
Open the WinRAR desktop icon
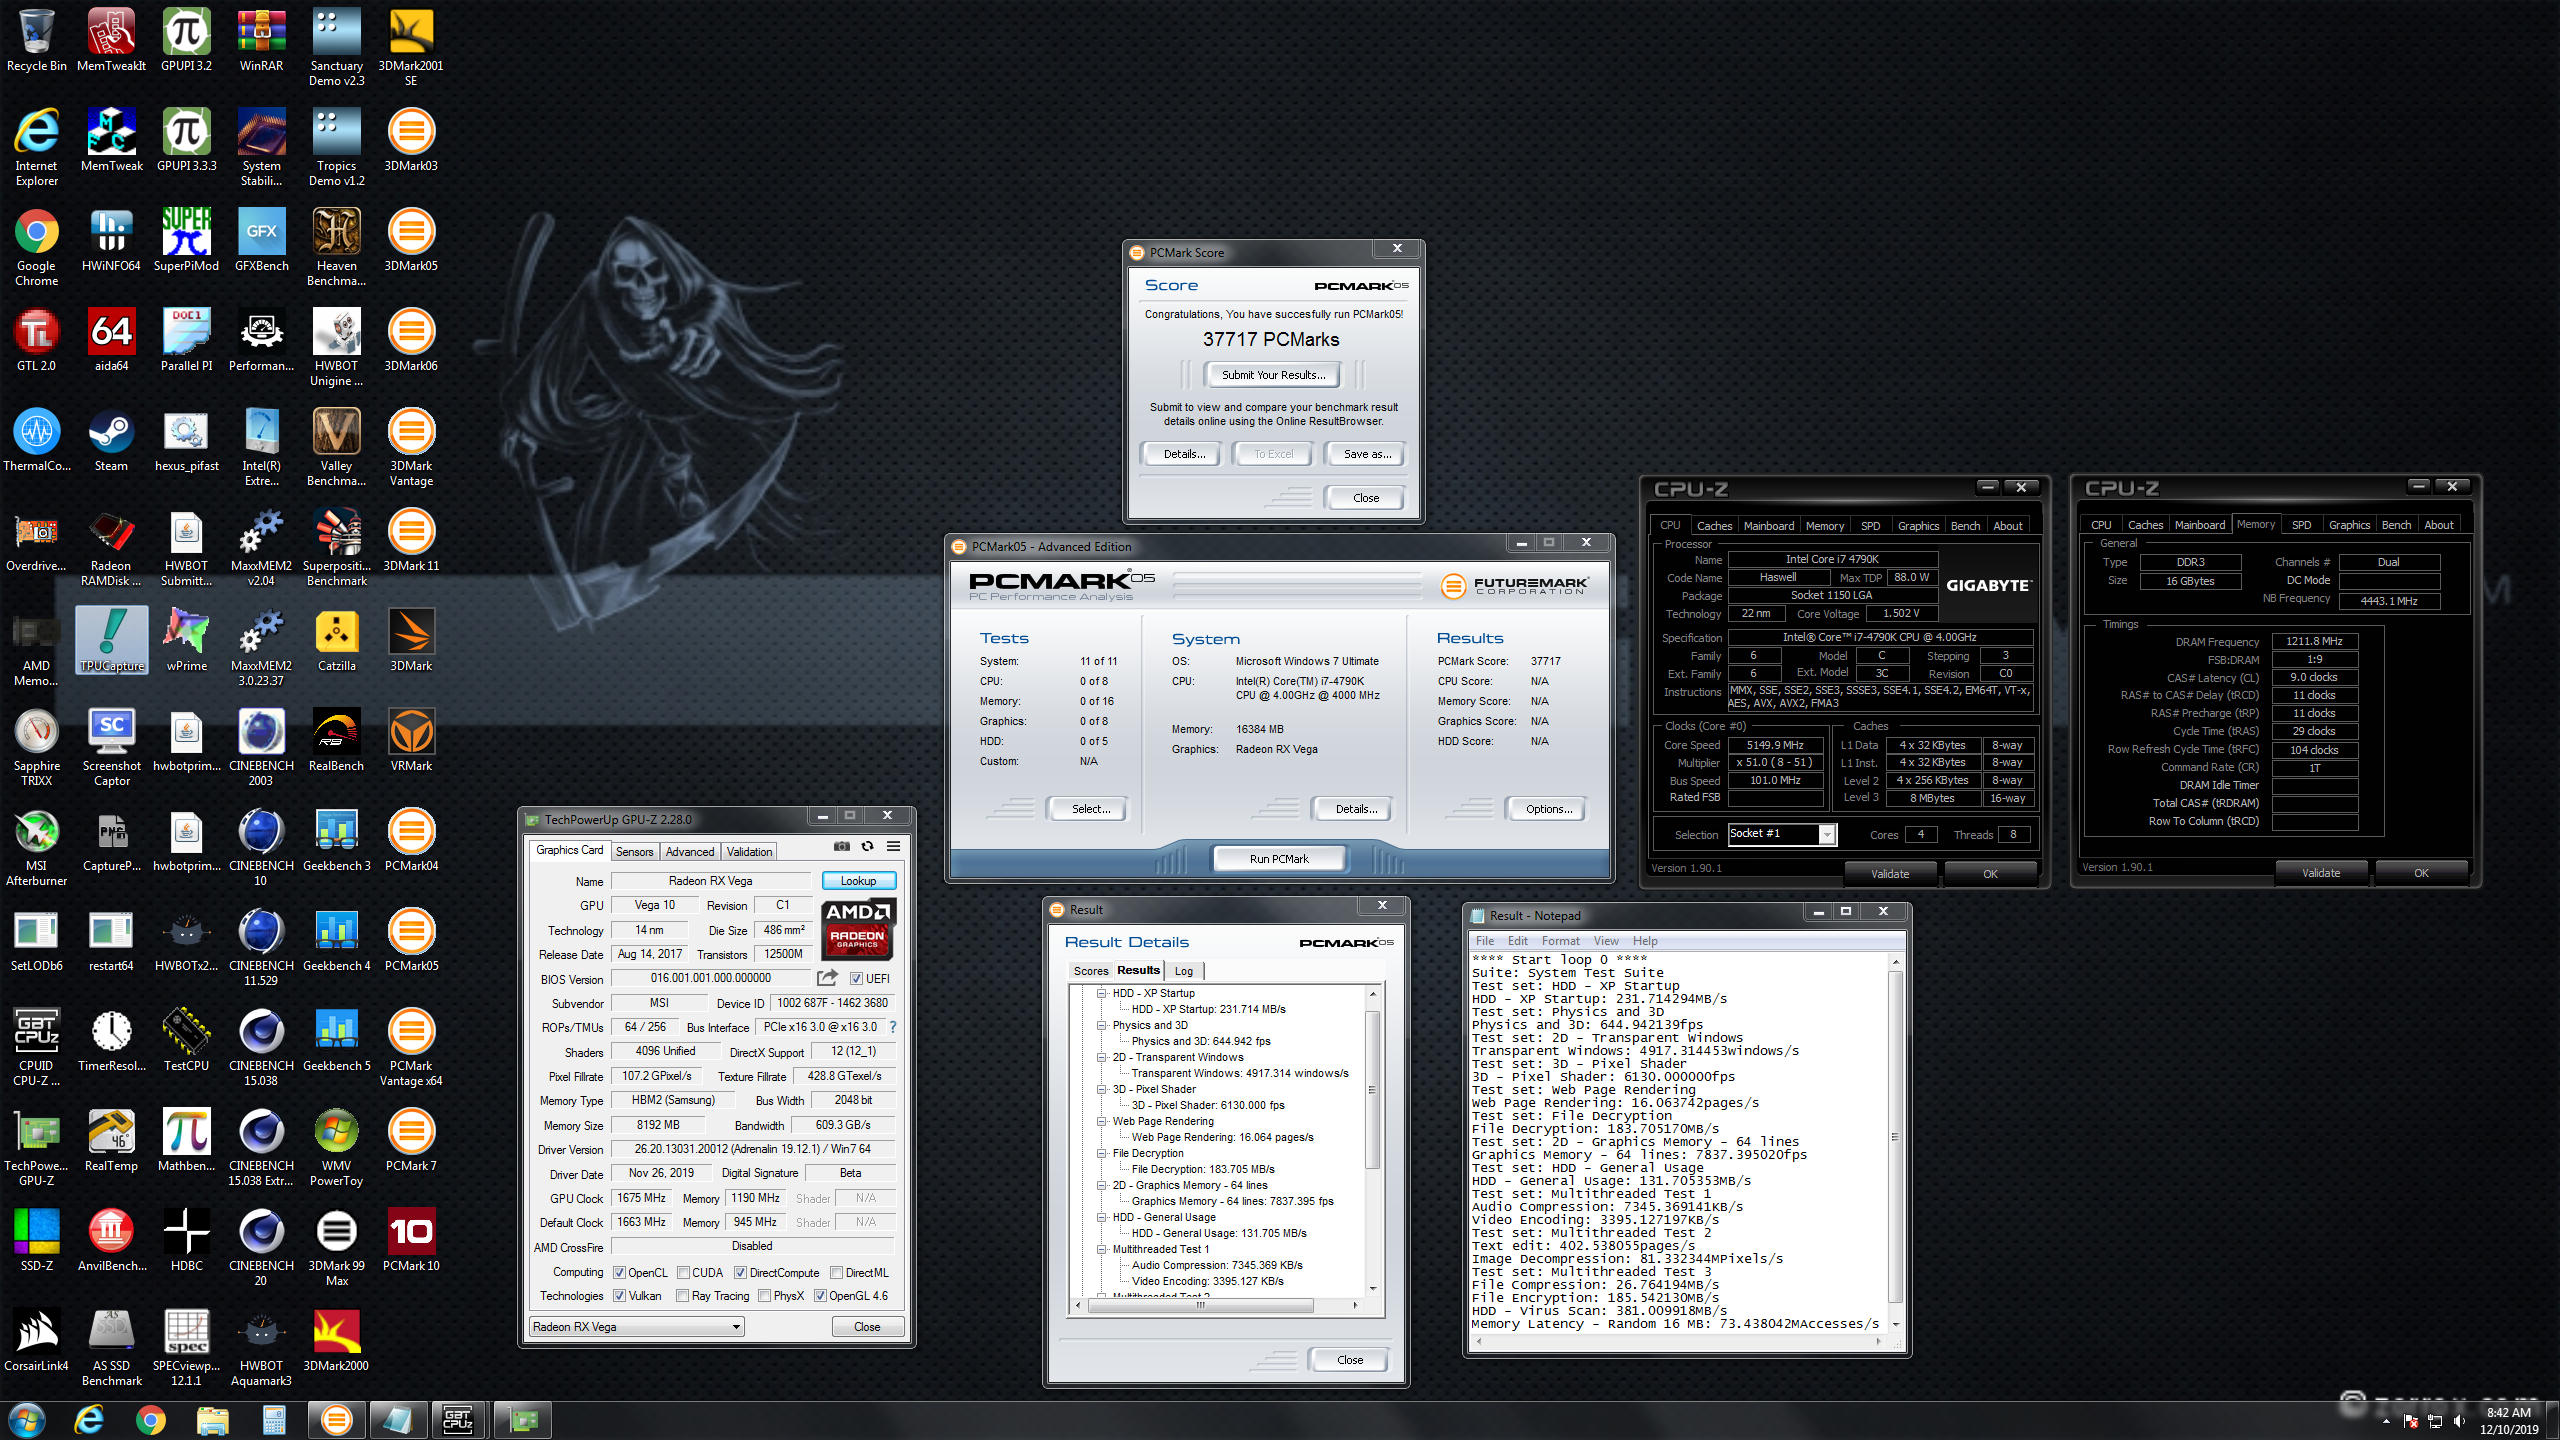pyautogui.click(x=261, y=42)
